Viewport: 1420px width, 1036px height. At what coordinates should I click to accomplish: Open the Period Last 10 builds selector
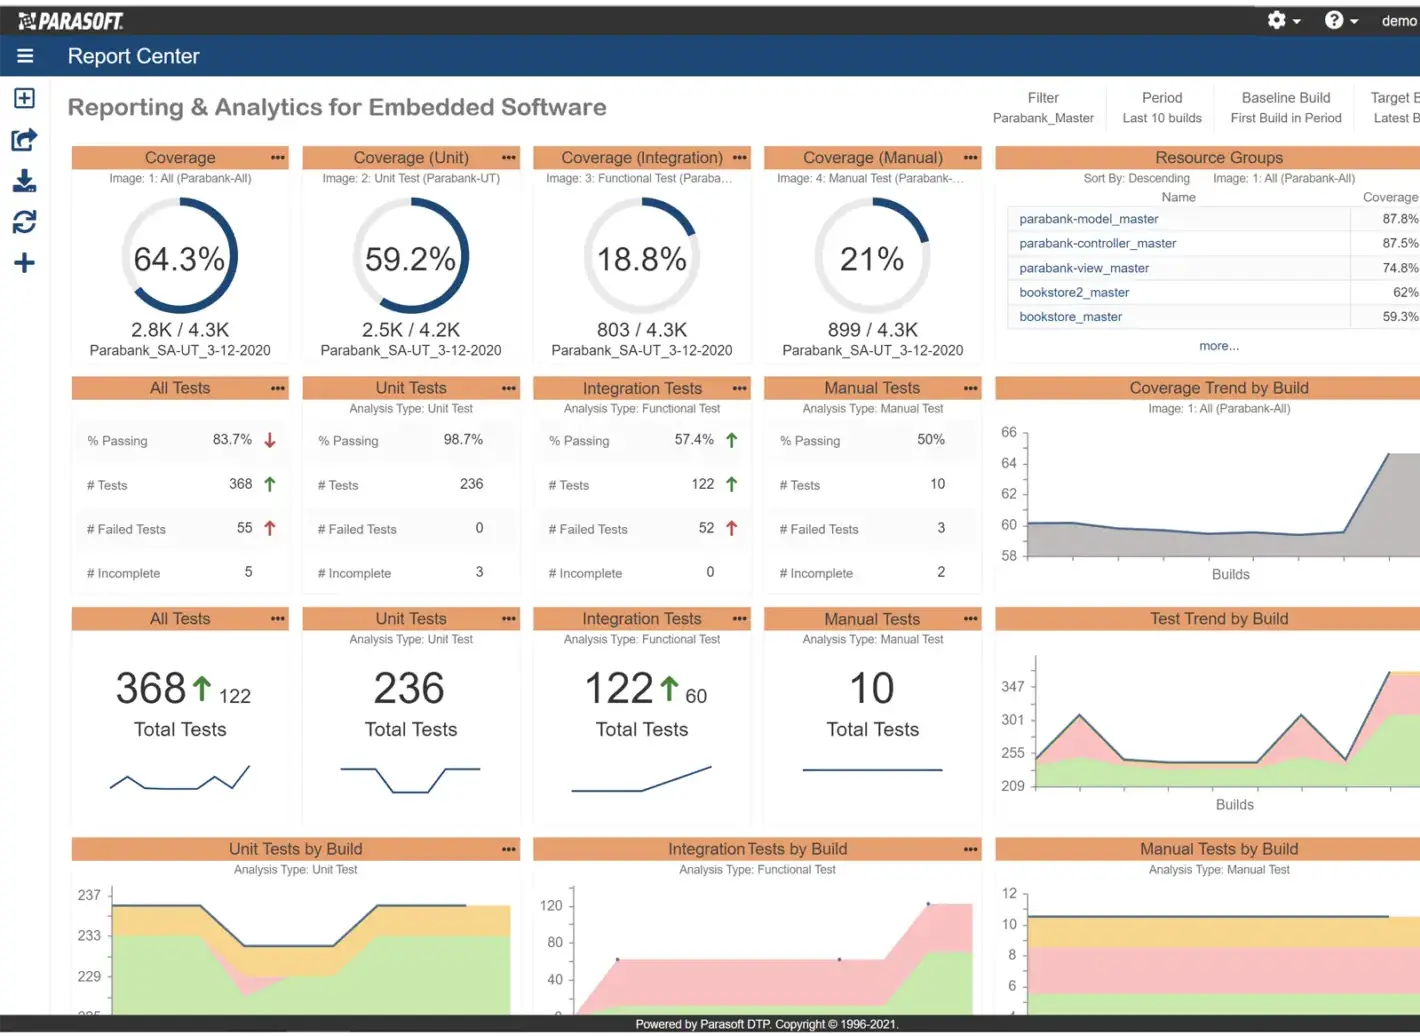tap(1162, 108)
